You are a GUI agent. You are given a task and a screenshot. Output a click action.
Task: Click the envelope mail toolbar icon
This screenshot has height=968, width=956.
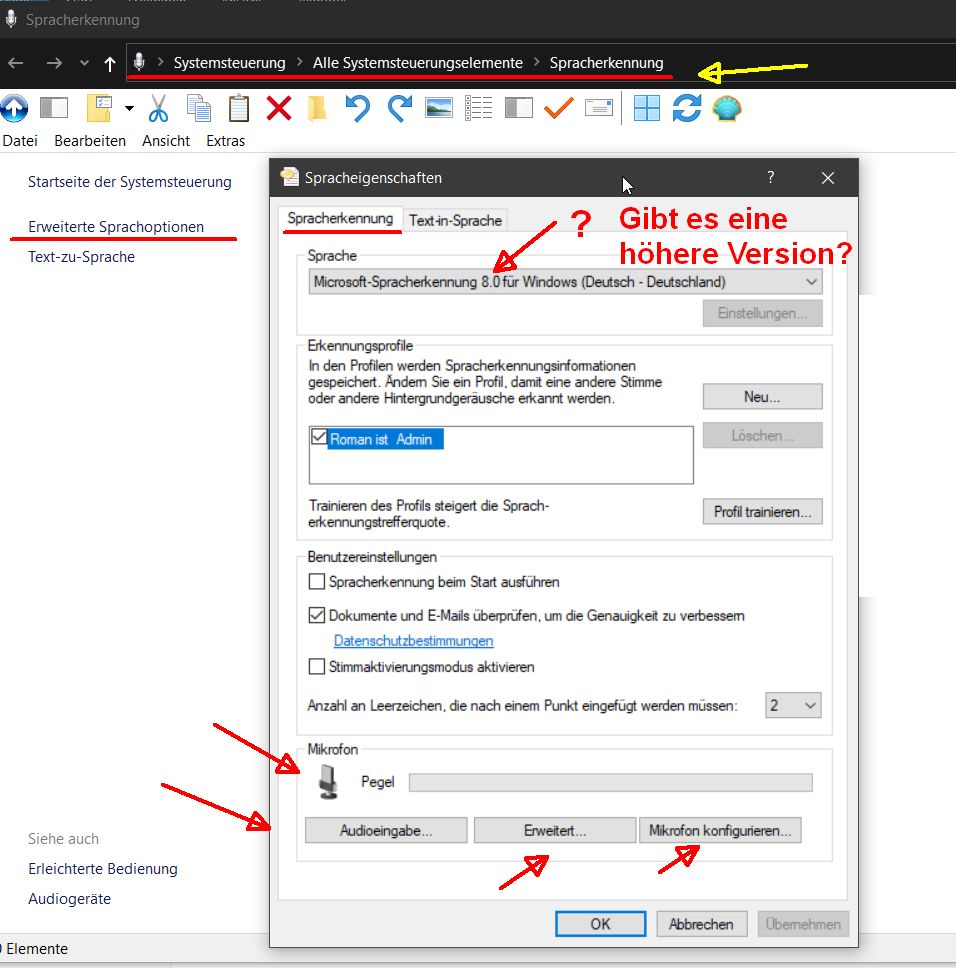point(599,108)
